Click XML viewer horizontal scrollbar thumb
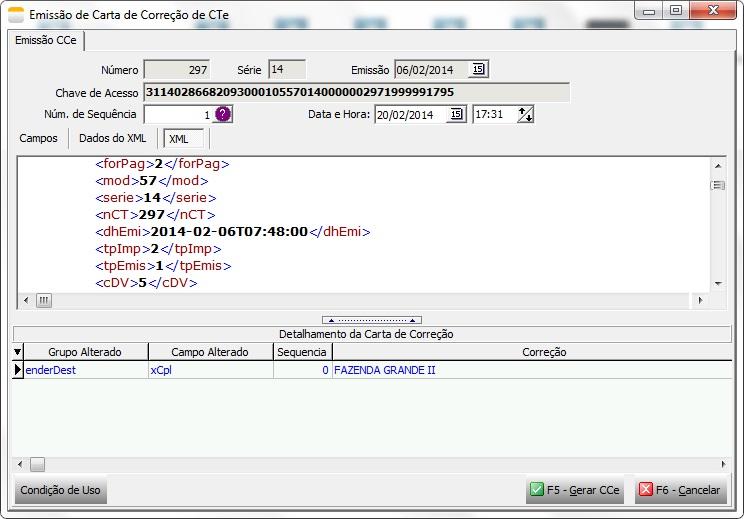 click(44, 300)
